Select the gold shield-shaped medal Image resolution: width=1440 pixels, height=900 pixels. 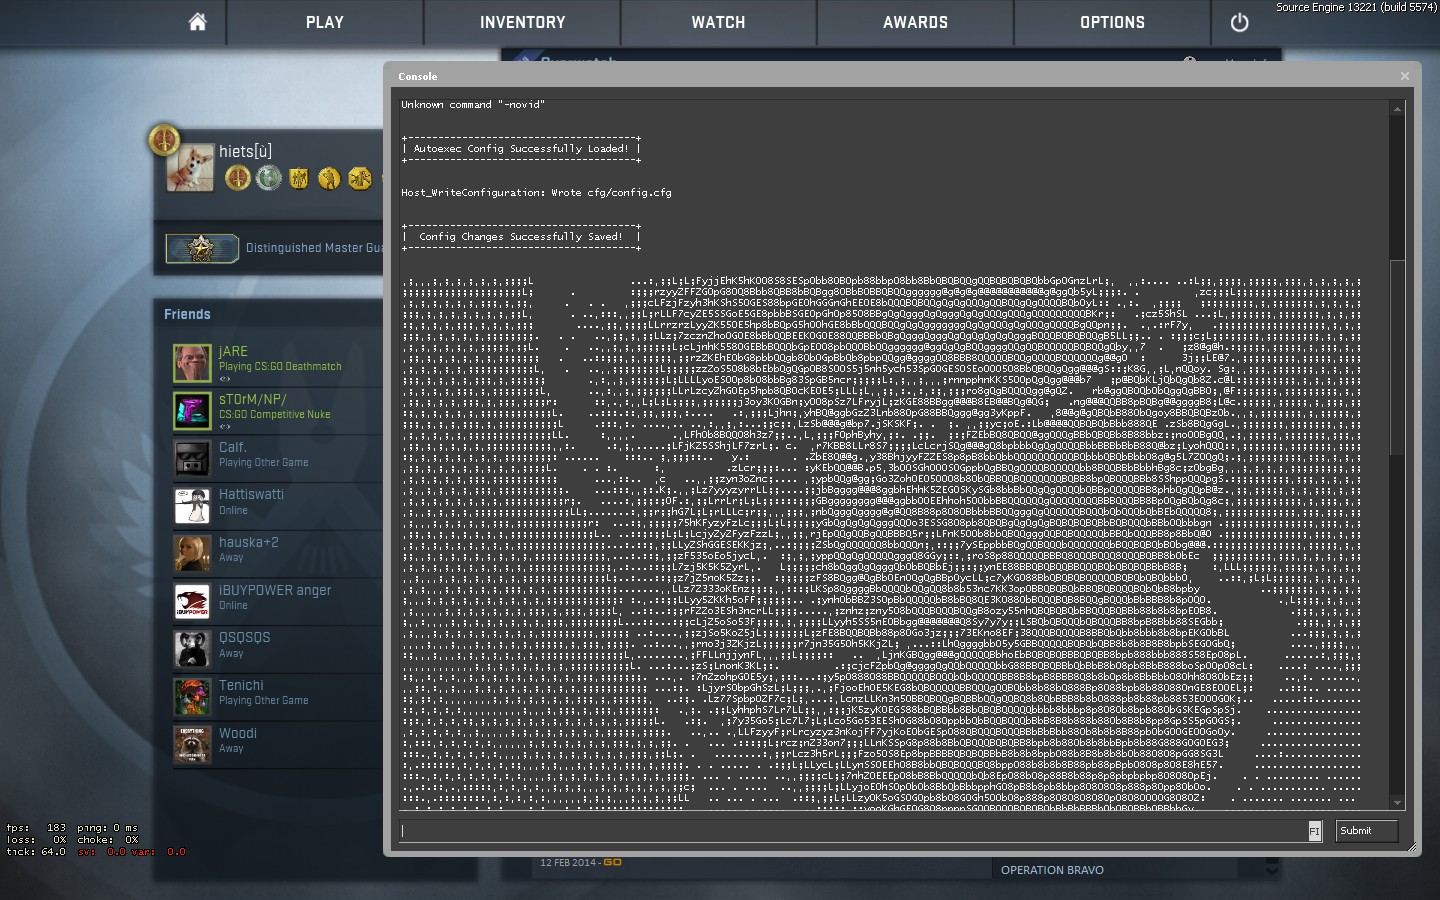pos(298,178)
